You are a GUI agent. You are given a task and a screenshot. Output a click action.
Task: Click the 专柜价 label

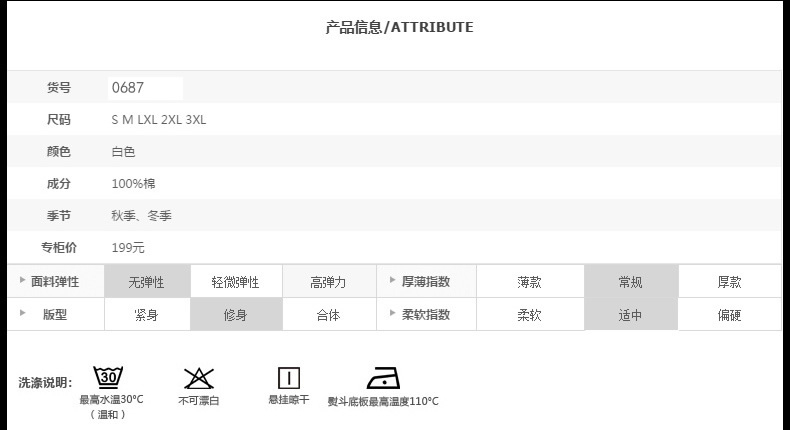pyautogui.click(x=59, y=248)
